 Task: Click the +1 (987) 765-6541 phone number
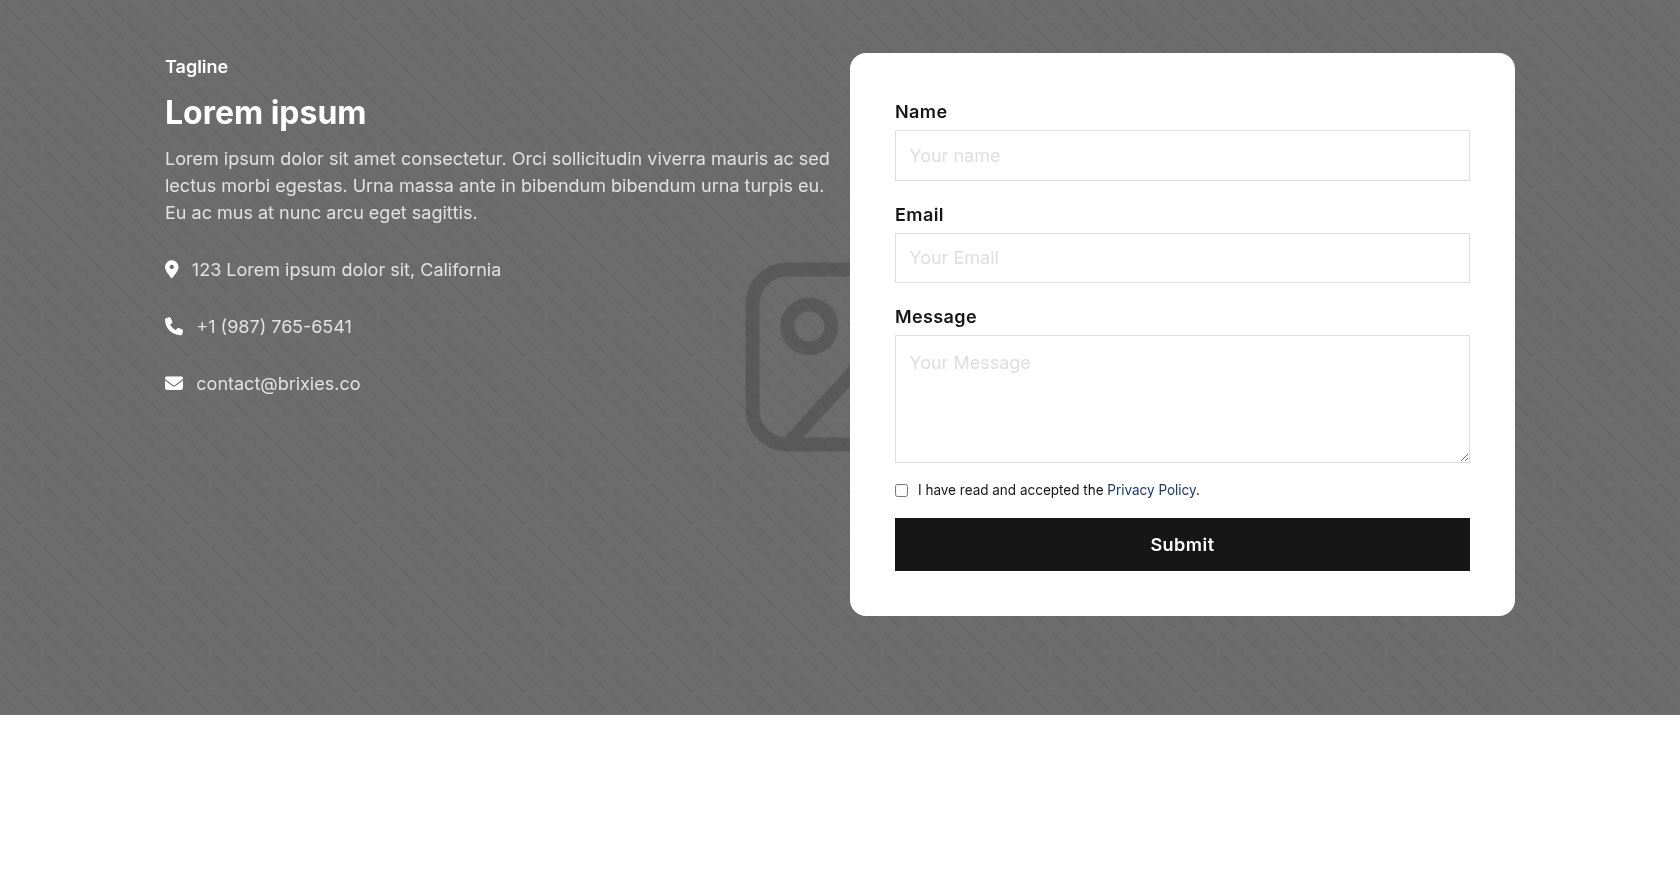[x=274, y=327]
